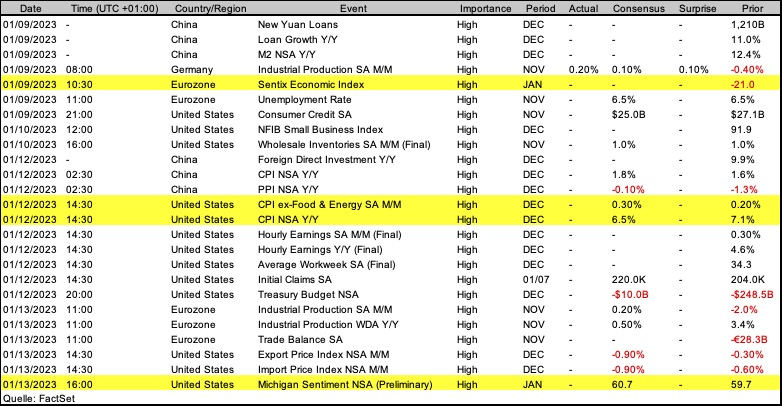Click the Prior column header
The height and width of the screenshot is (406, 782).
752,8
